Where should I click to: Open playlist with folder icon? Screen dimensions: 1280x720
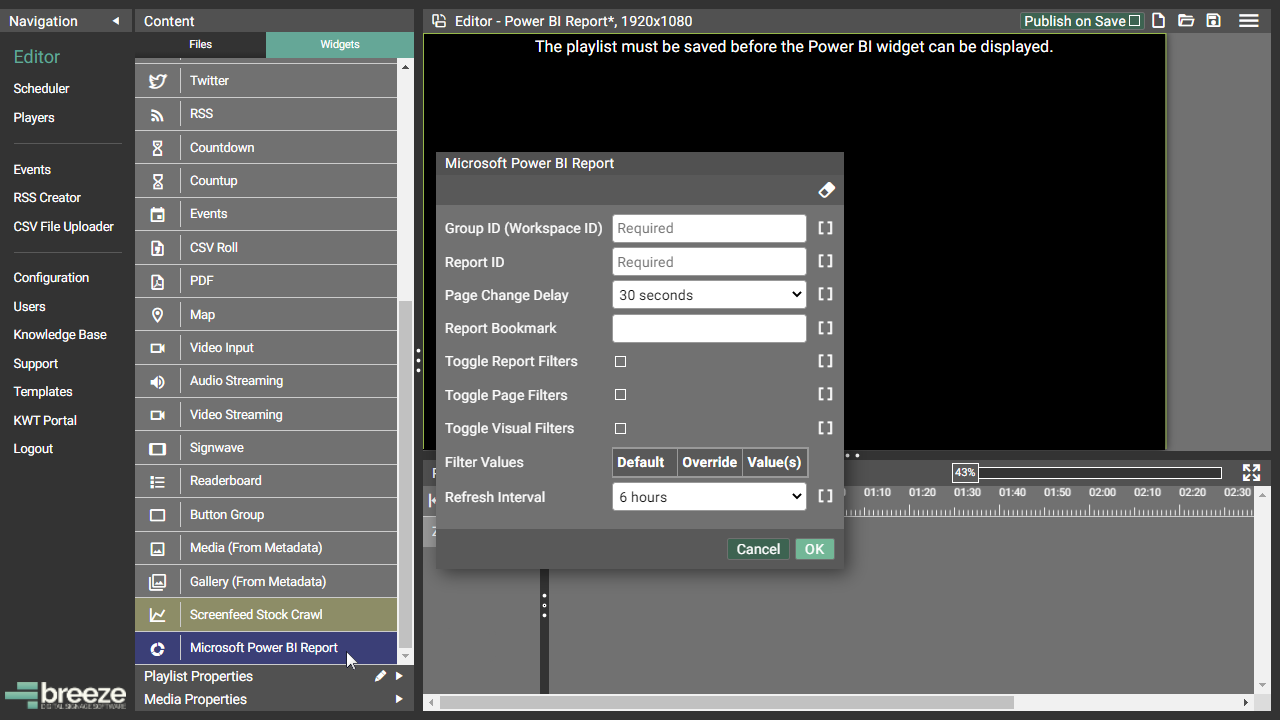1186,21
